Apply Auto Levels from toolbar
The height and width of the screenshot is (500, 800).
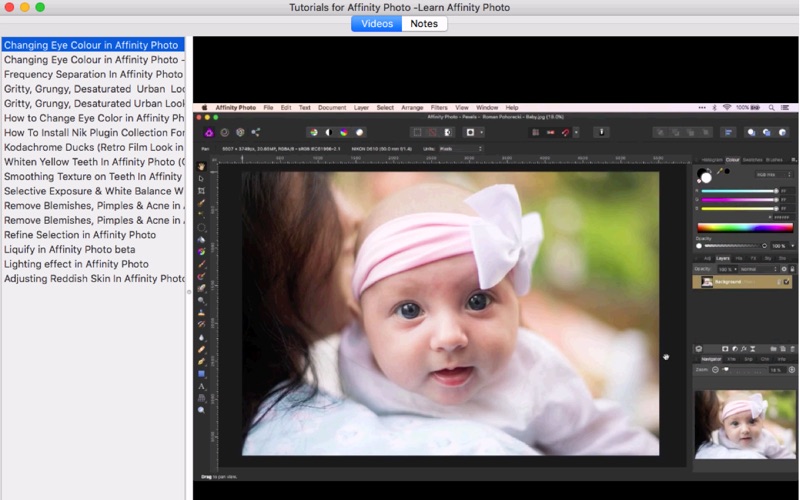[314, 133]
